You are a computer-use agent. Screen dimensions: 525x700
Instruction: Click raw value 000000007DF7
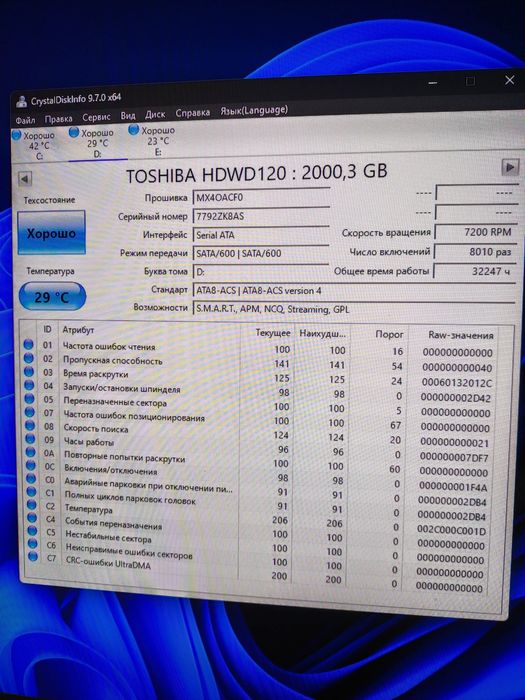pyautogui.click(x=454, y=458)
